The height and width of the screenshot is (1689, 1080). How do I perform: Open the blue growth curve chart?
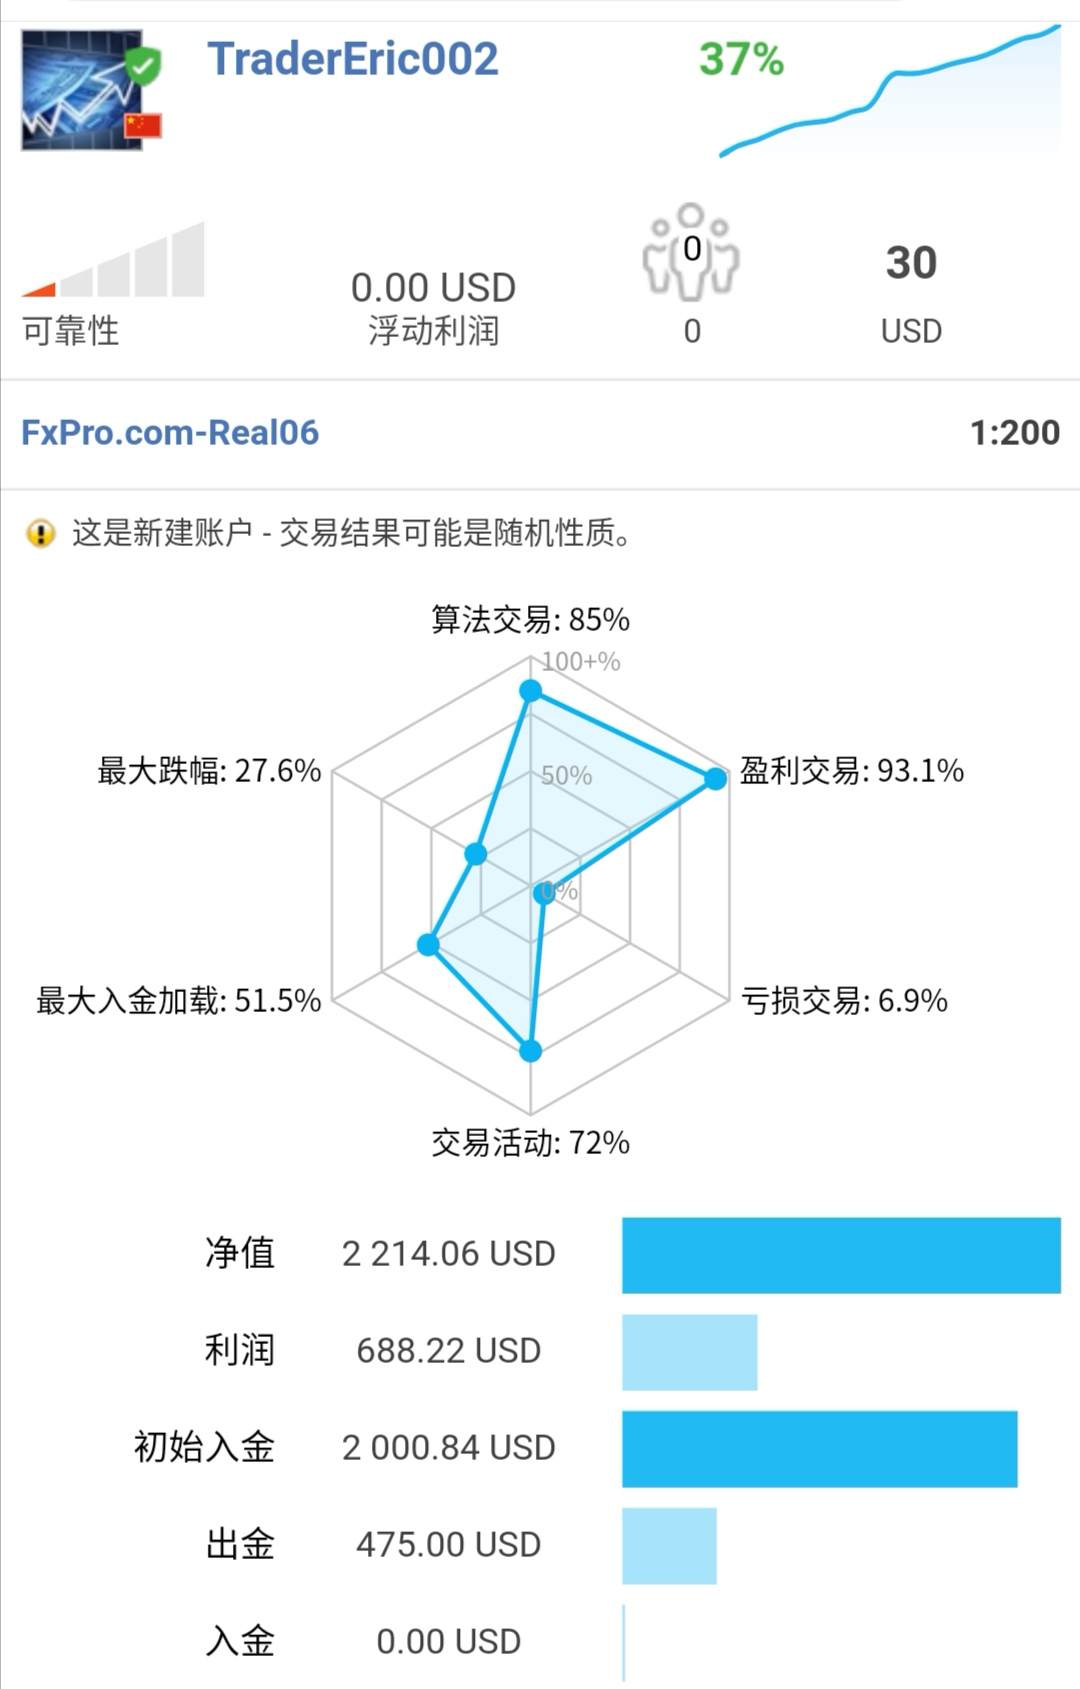[890, 92]
